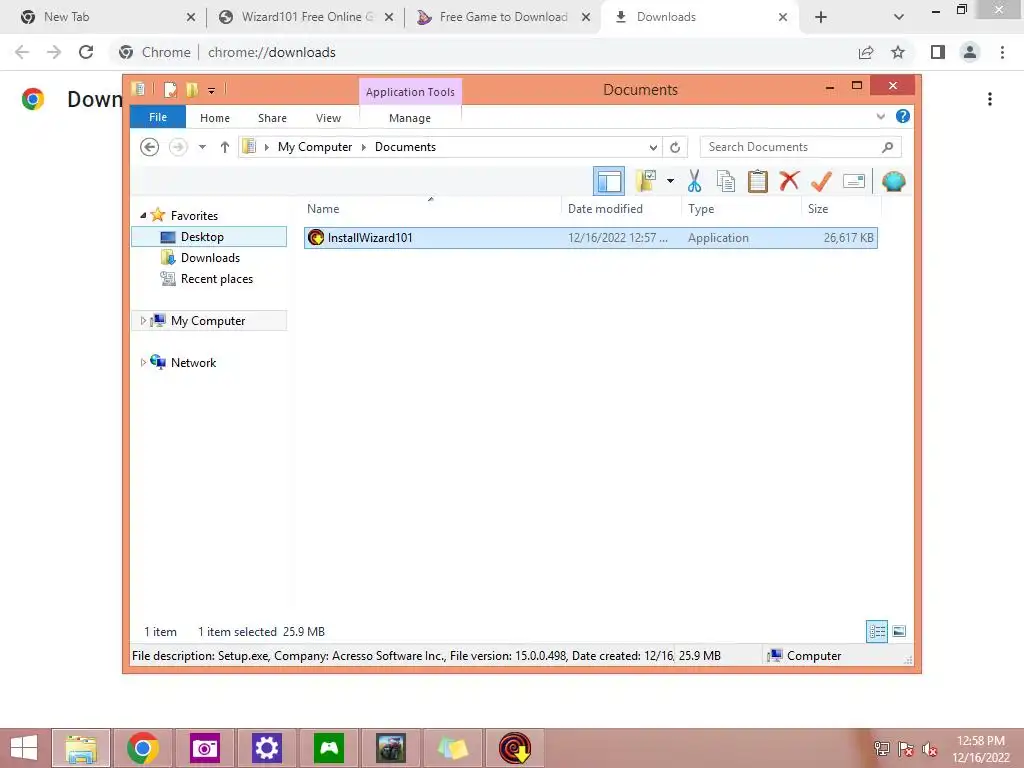
Task: Click the Chrome share page icon
Action: click(x=866, y=52)
